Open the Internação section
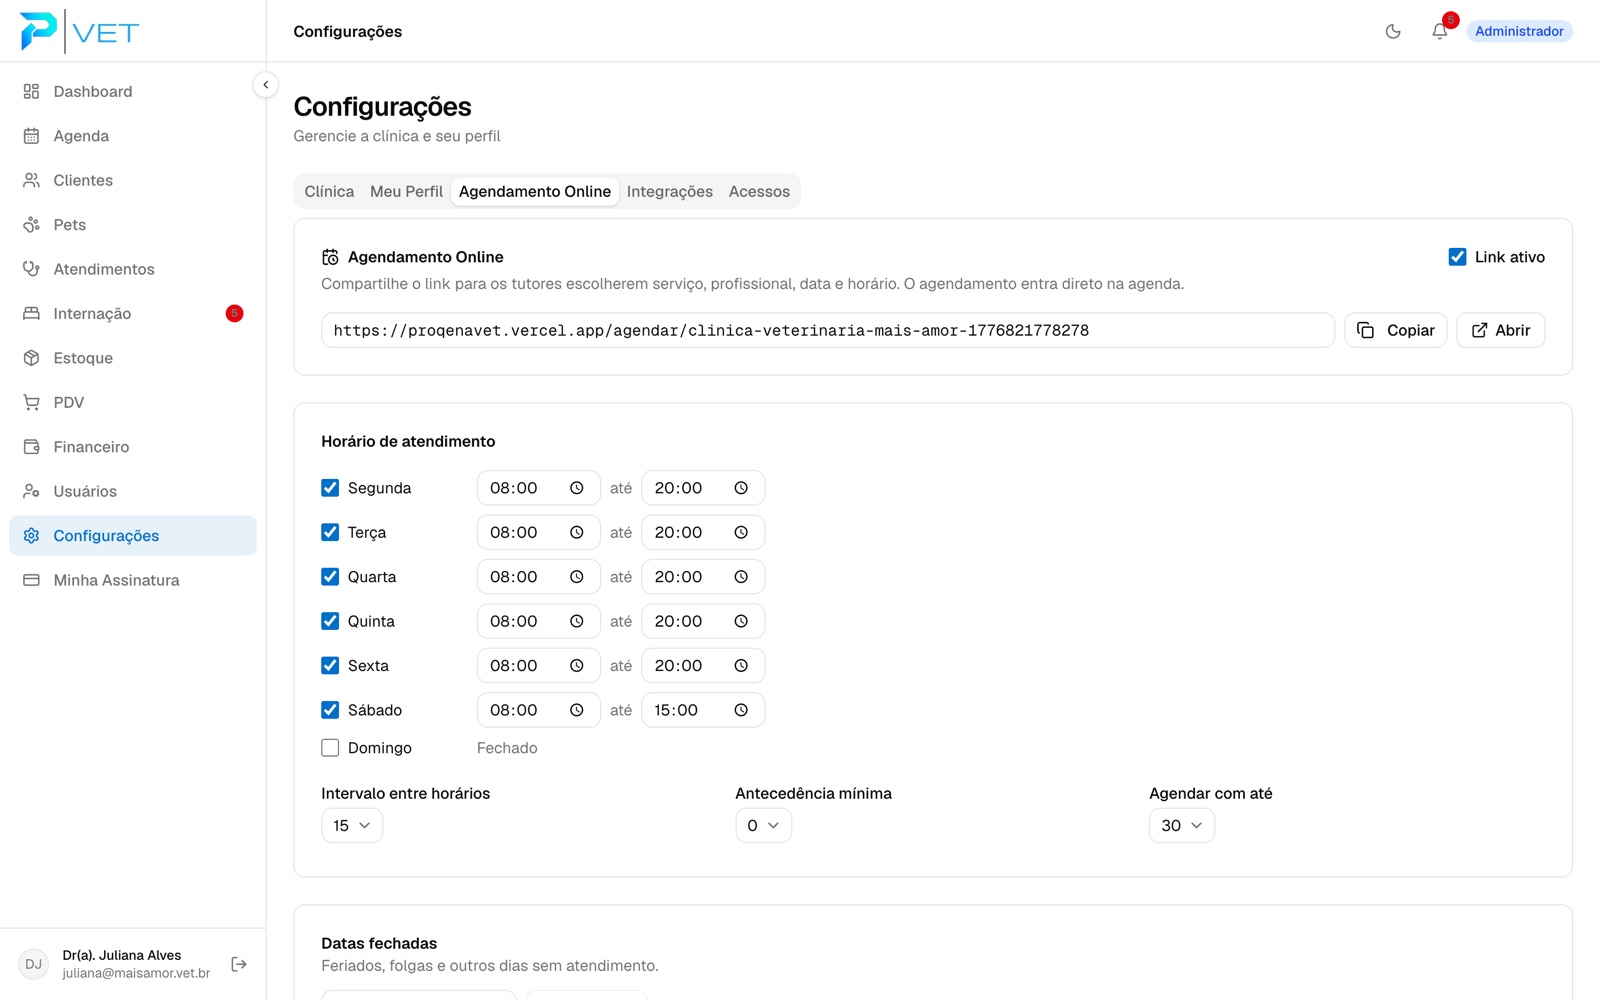The width and height of the screenshot is (1600, 1000). tap(133, 314)
